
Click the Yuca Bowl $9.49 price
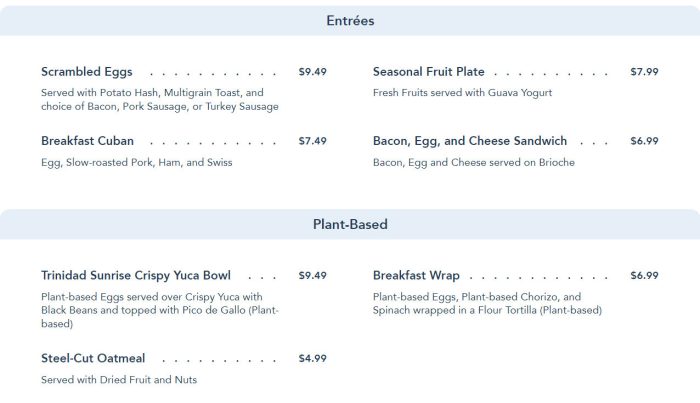tap(312, 275)
